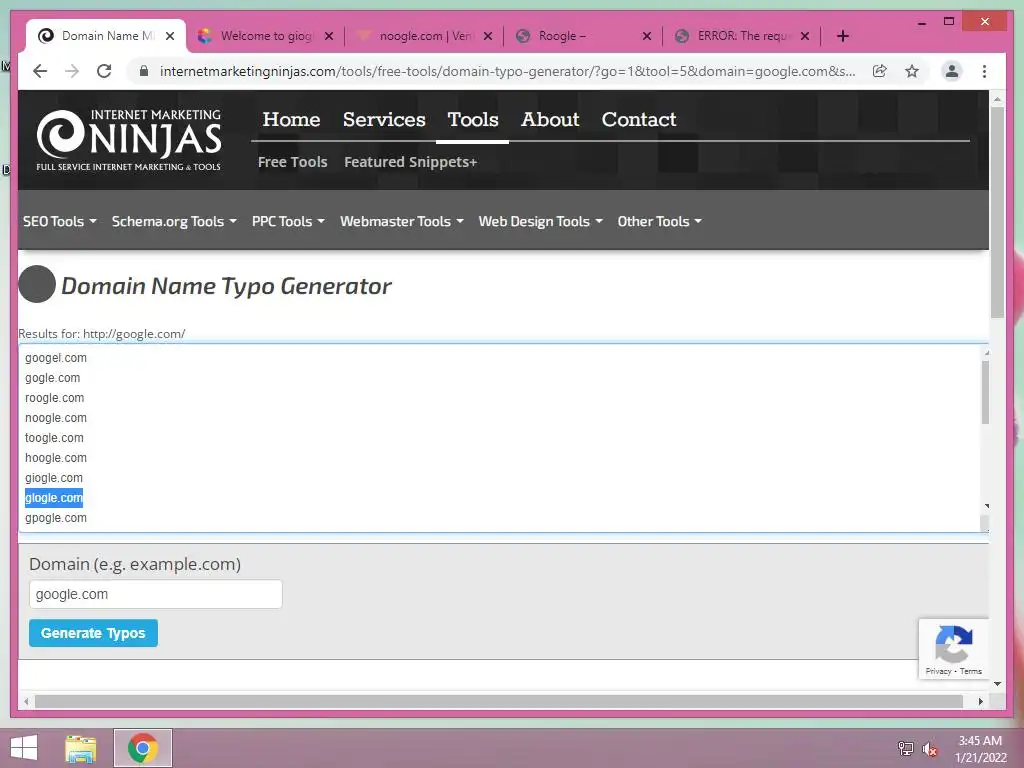Click results list scrollbar thumb

point(985,392)
